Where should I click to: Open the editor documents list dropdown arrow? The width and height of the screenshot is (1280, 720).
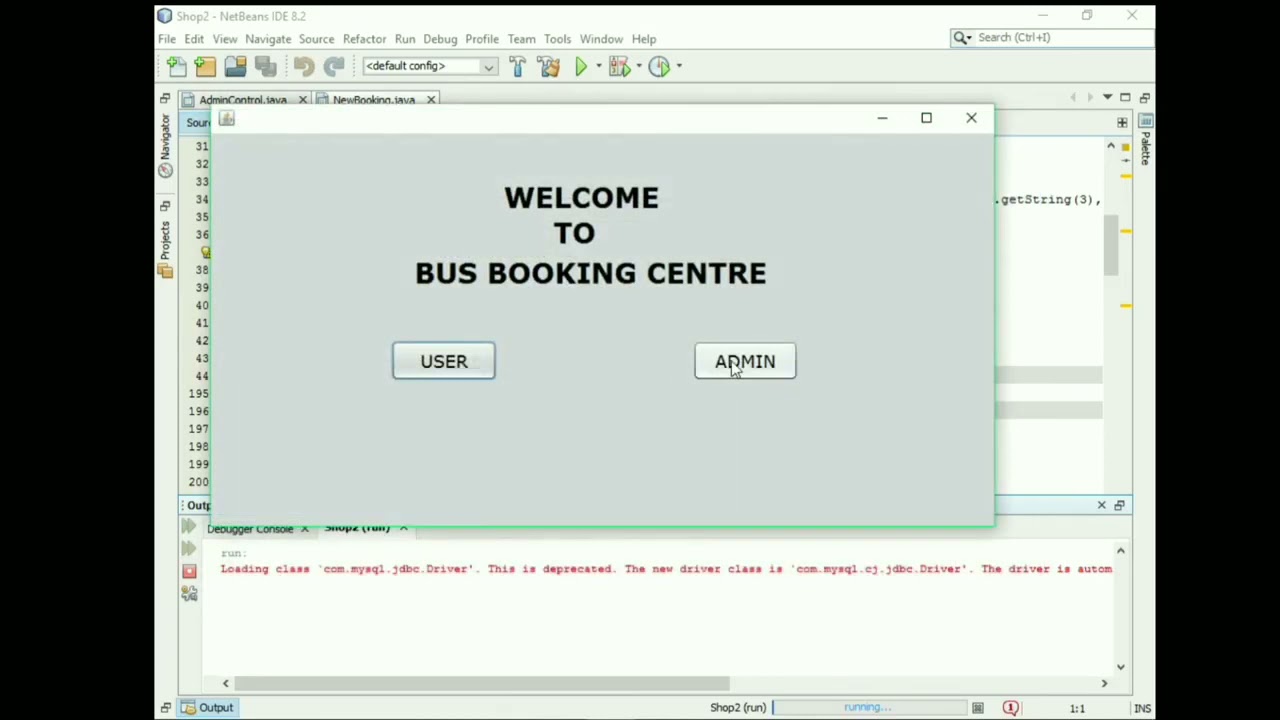pos(1107,97)
